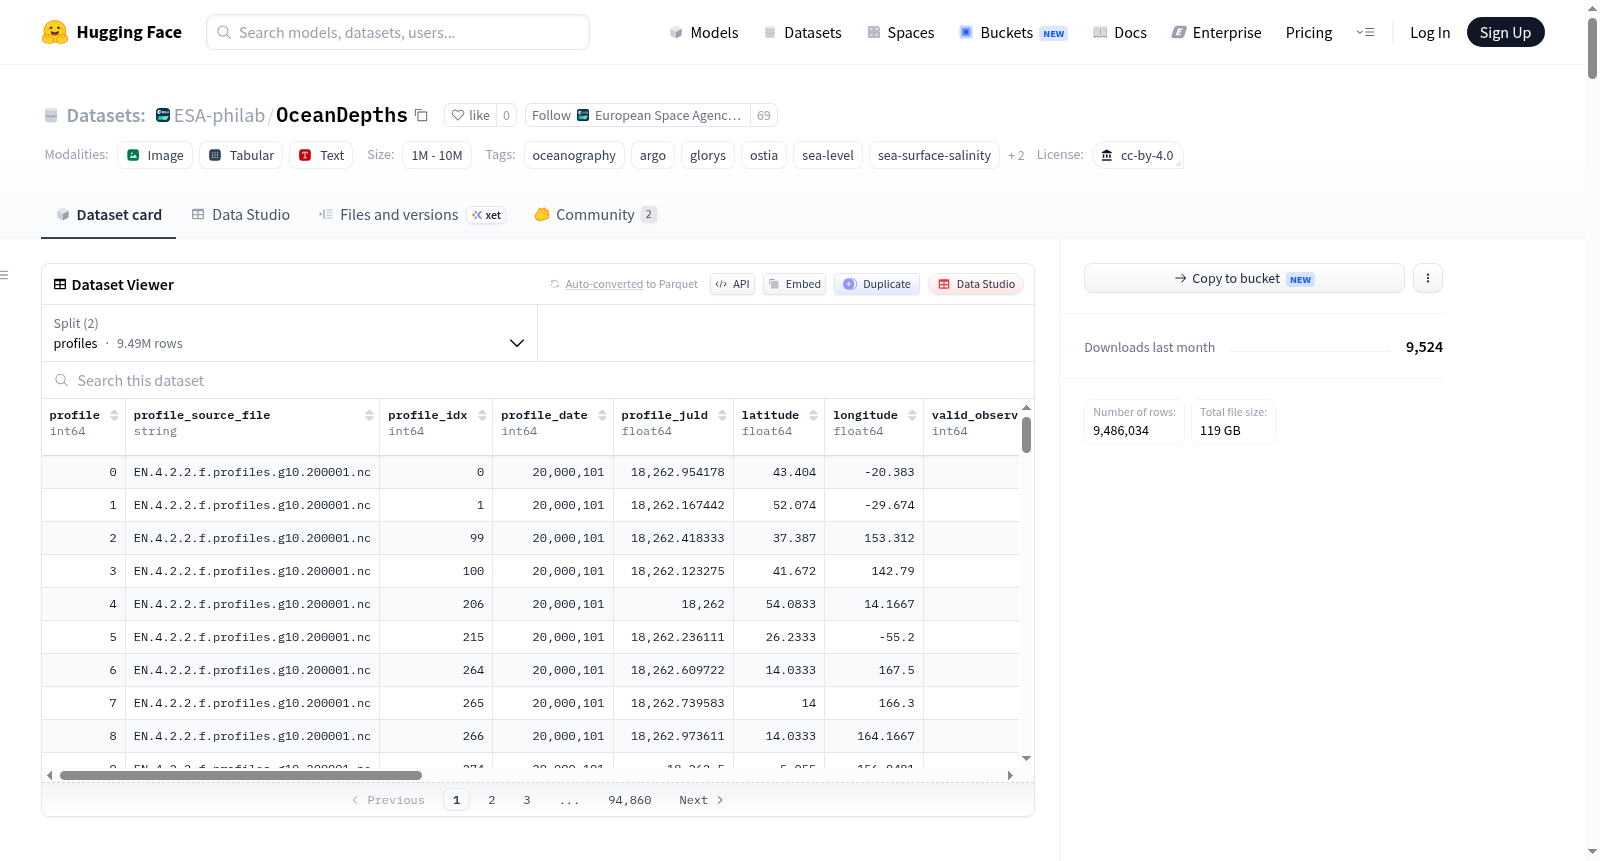Select the argo tag

point(653,155)
